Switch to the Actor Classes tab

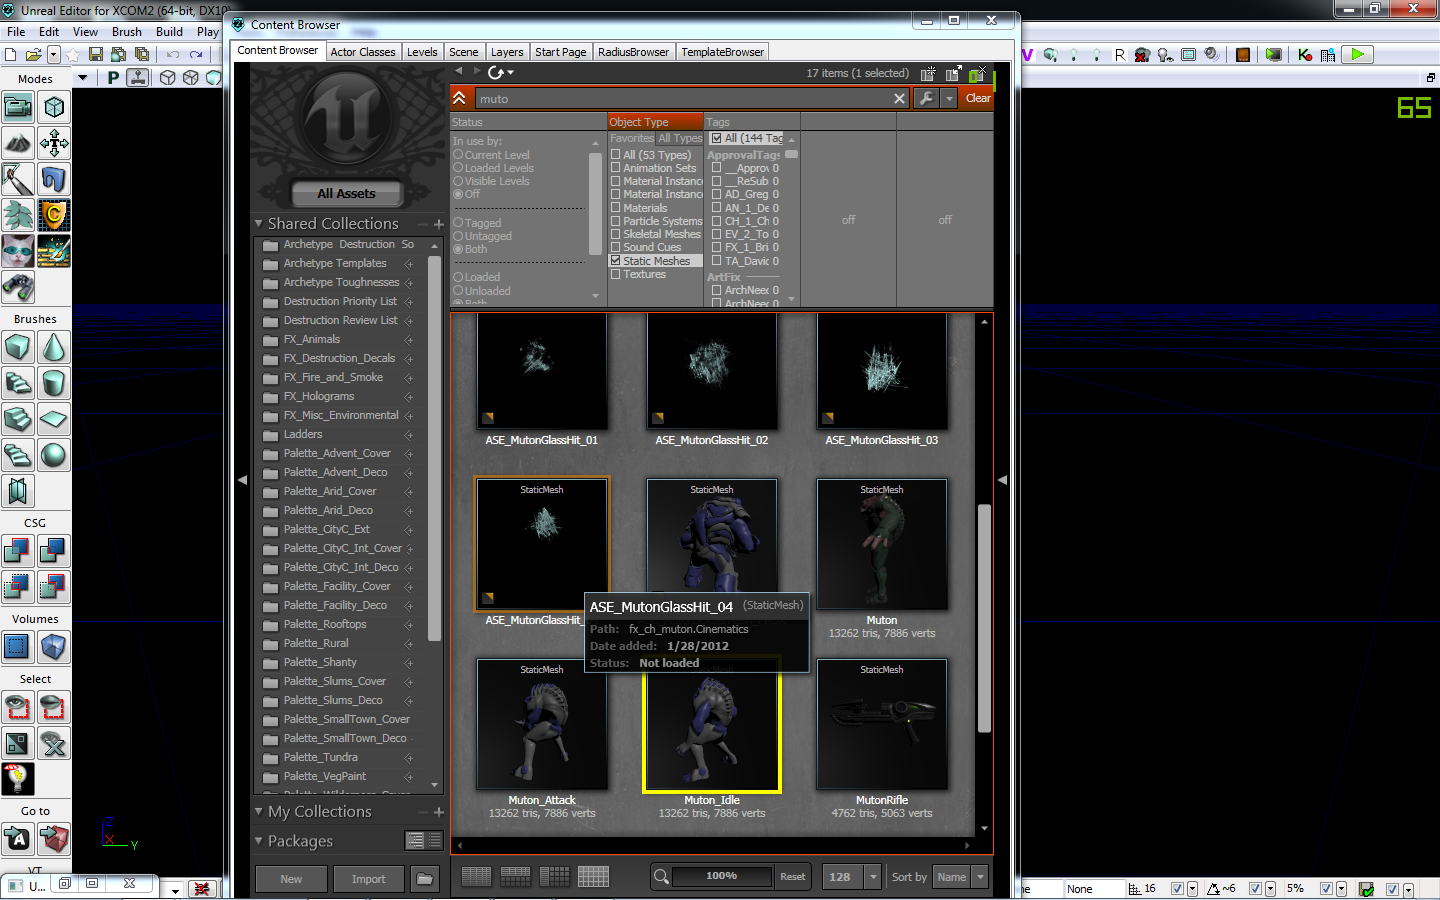pyautogui.click(x=363, y=52)
